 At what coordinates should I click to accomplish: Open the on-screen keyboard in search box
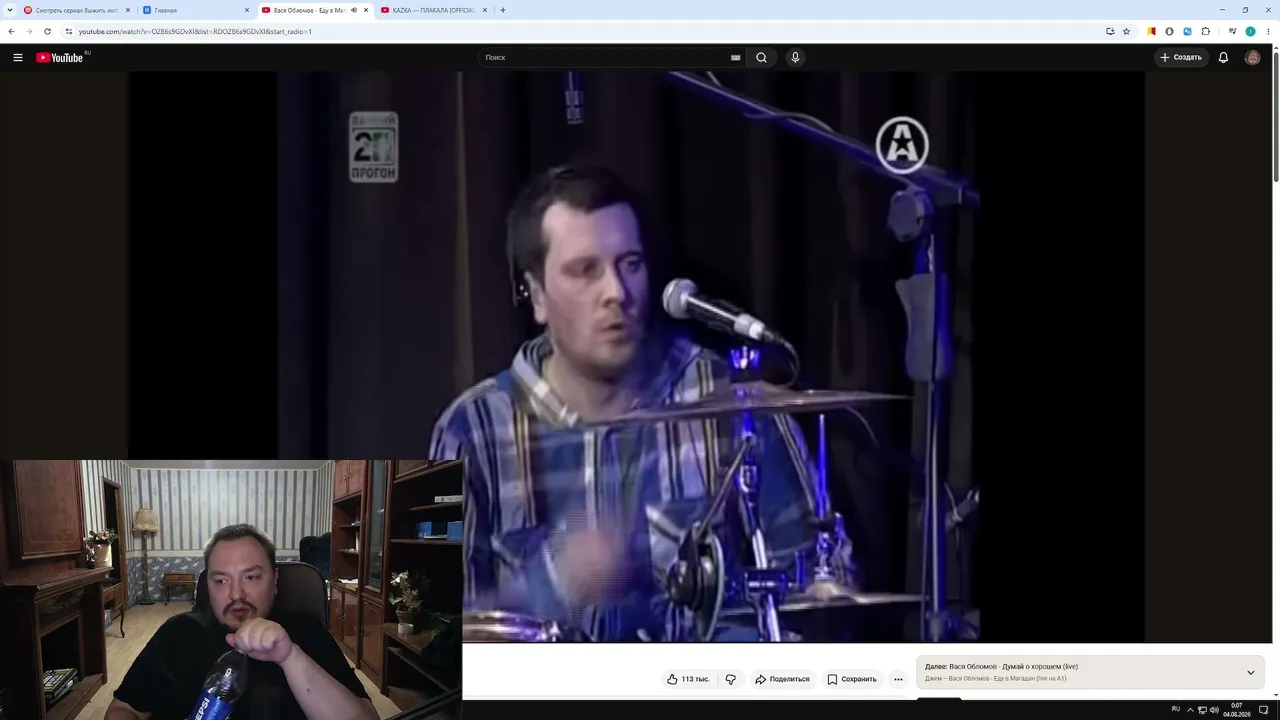[x=736, y=57]
